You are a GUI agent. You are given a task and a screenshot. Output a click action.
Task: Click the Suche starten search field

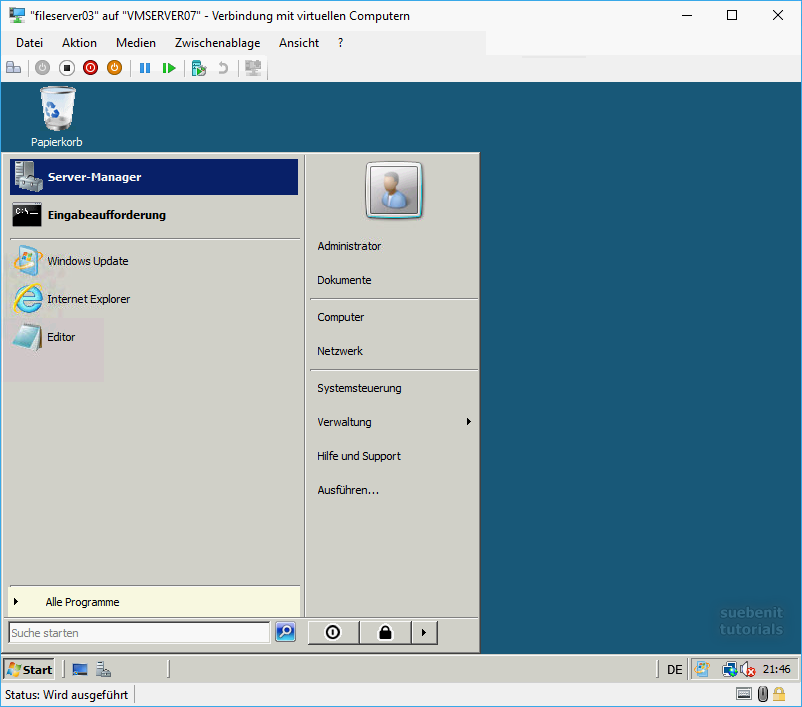pyautogui.click(x=139, y=633)
